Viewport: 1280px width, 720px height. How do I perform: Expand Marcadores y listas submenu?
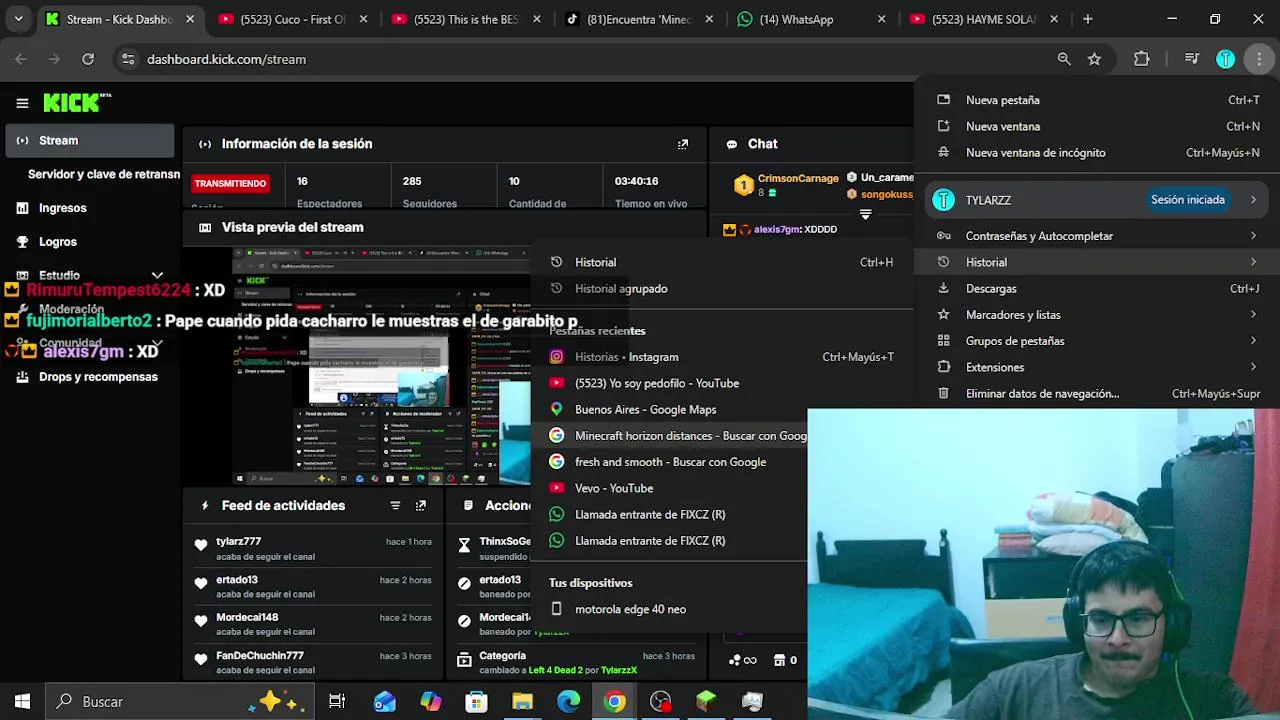[1253, 315]
